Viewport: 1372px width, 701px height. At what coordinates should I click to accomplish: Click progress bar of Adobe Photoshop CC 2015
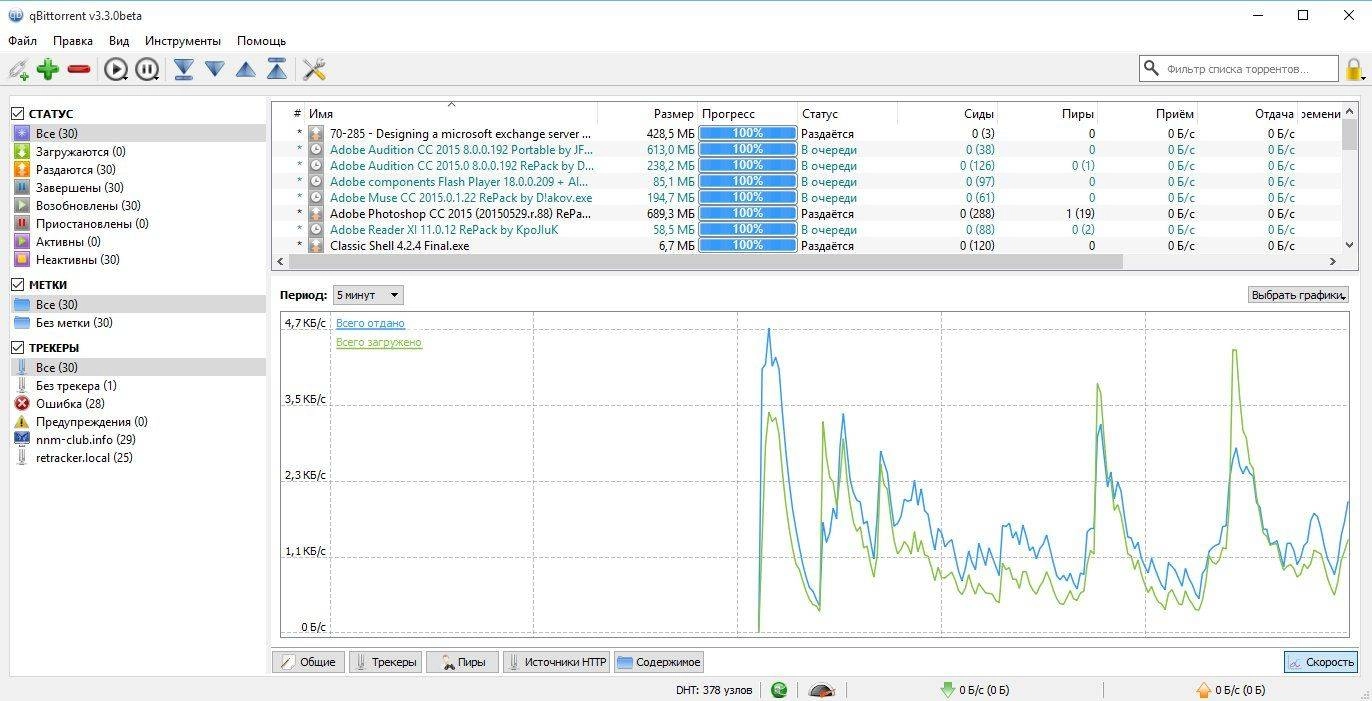pos(748,213)
